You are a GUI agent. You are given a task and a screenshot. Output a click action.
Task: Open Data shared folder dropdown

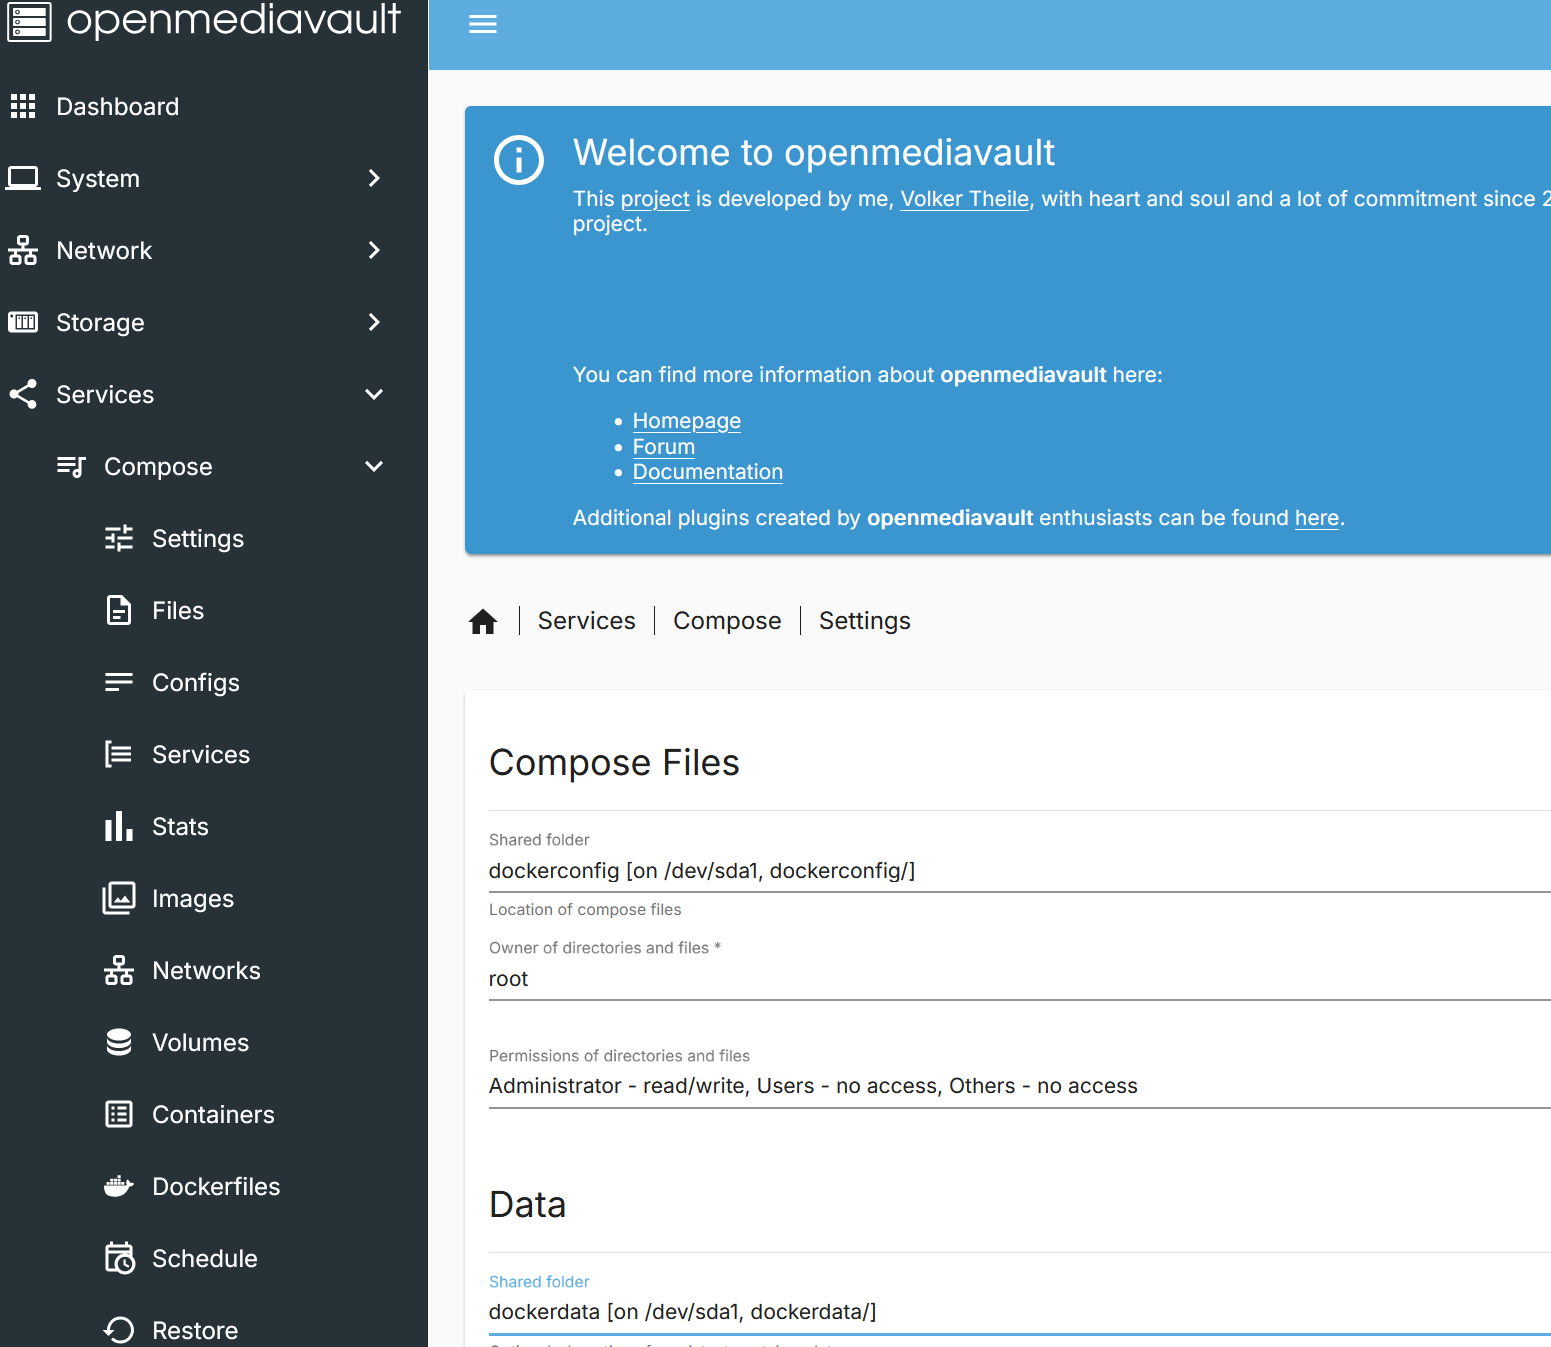[x=1020, y=1311]
